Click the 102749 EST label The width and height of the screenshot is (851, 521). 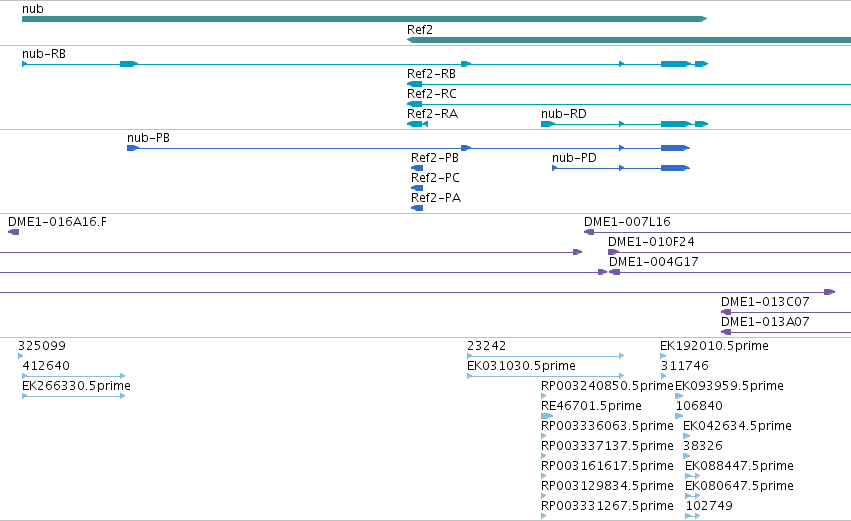[x=709, y=506]
